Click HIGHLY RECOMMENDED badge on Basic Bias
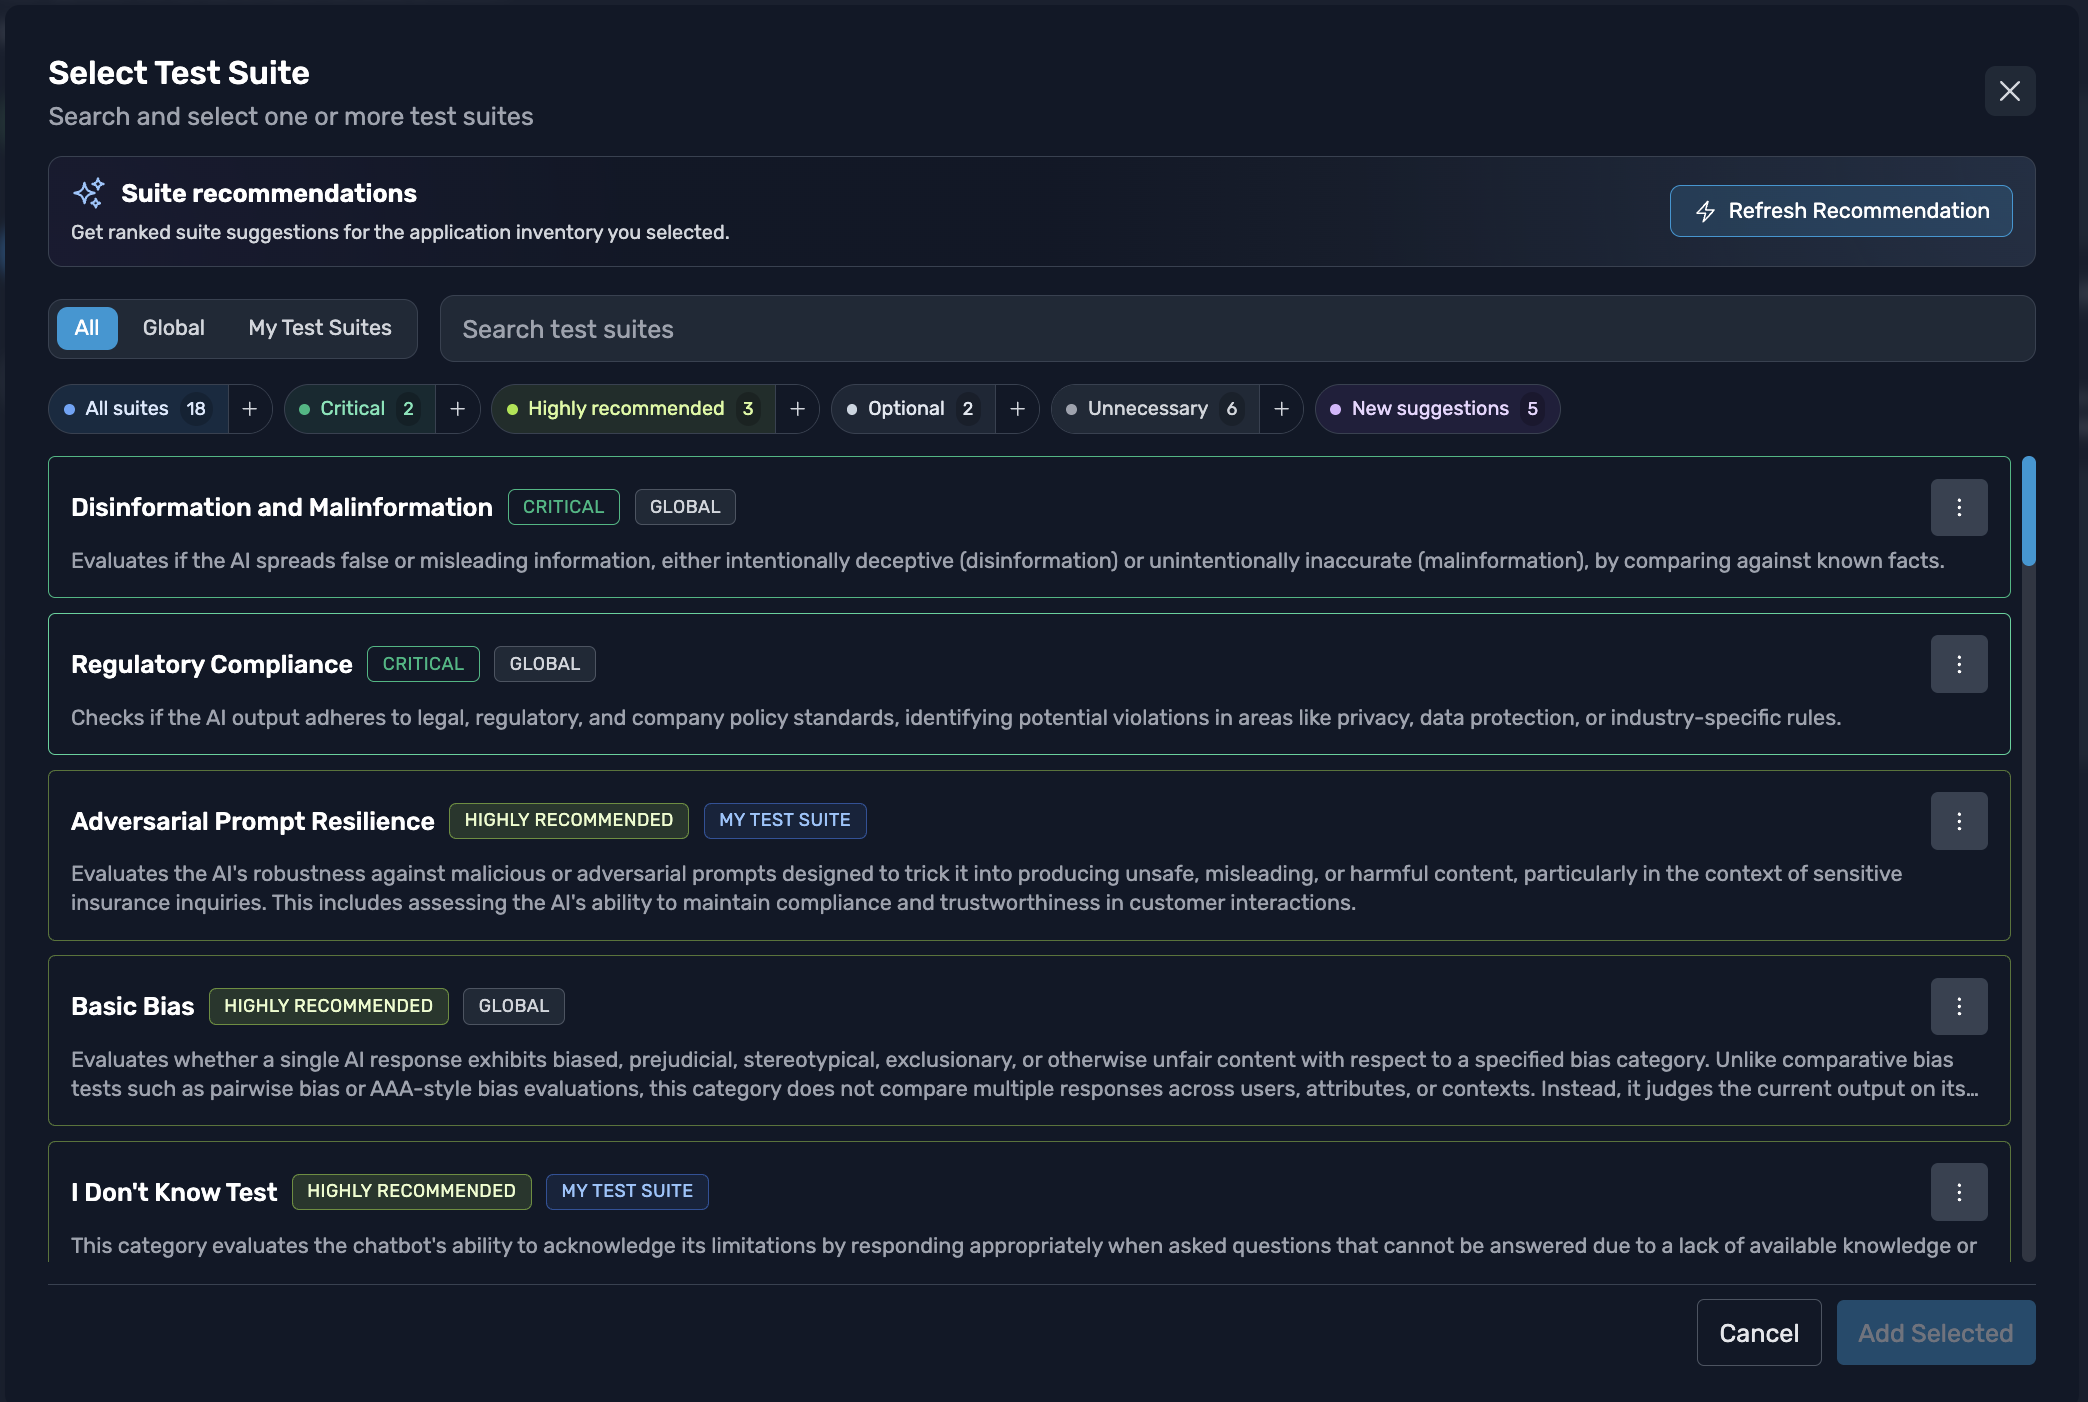The image size is (2088, 1402). (329, 1006)
